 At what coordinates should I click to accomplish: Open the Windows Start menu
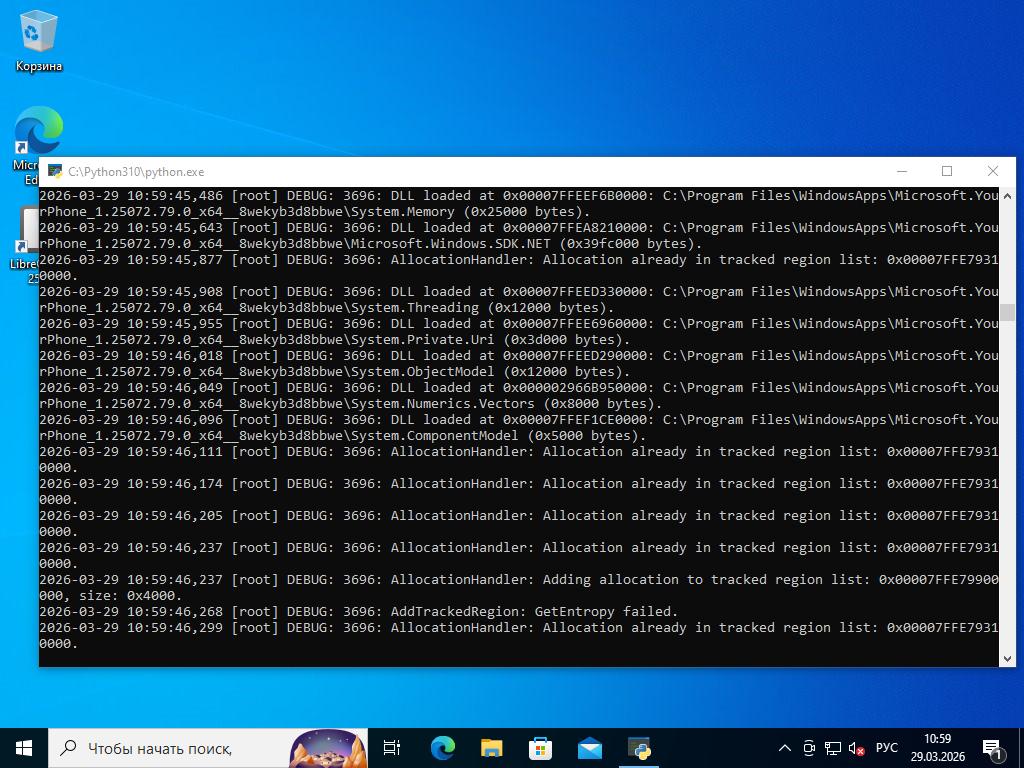click(x=24, y=747)
